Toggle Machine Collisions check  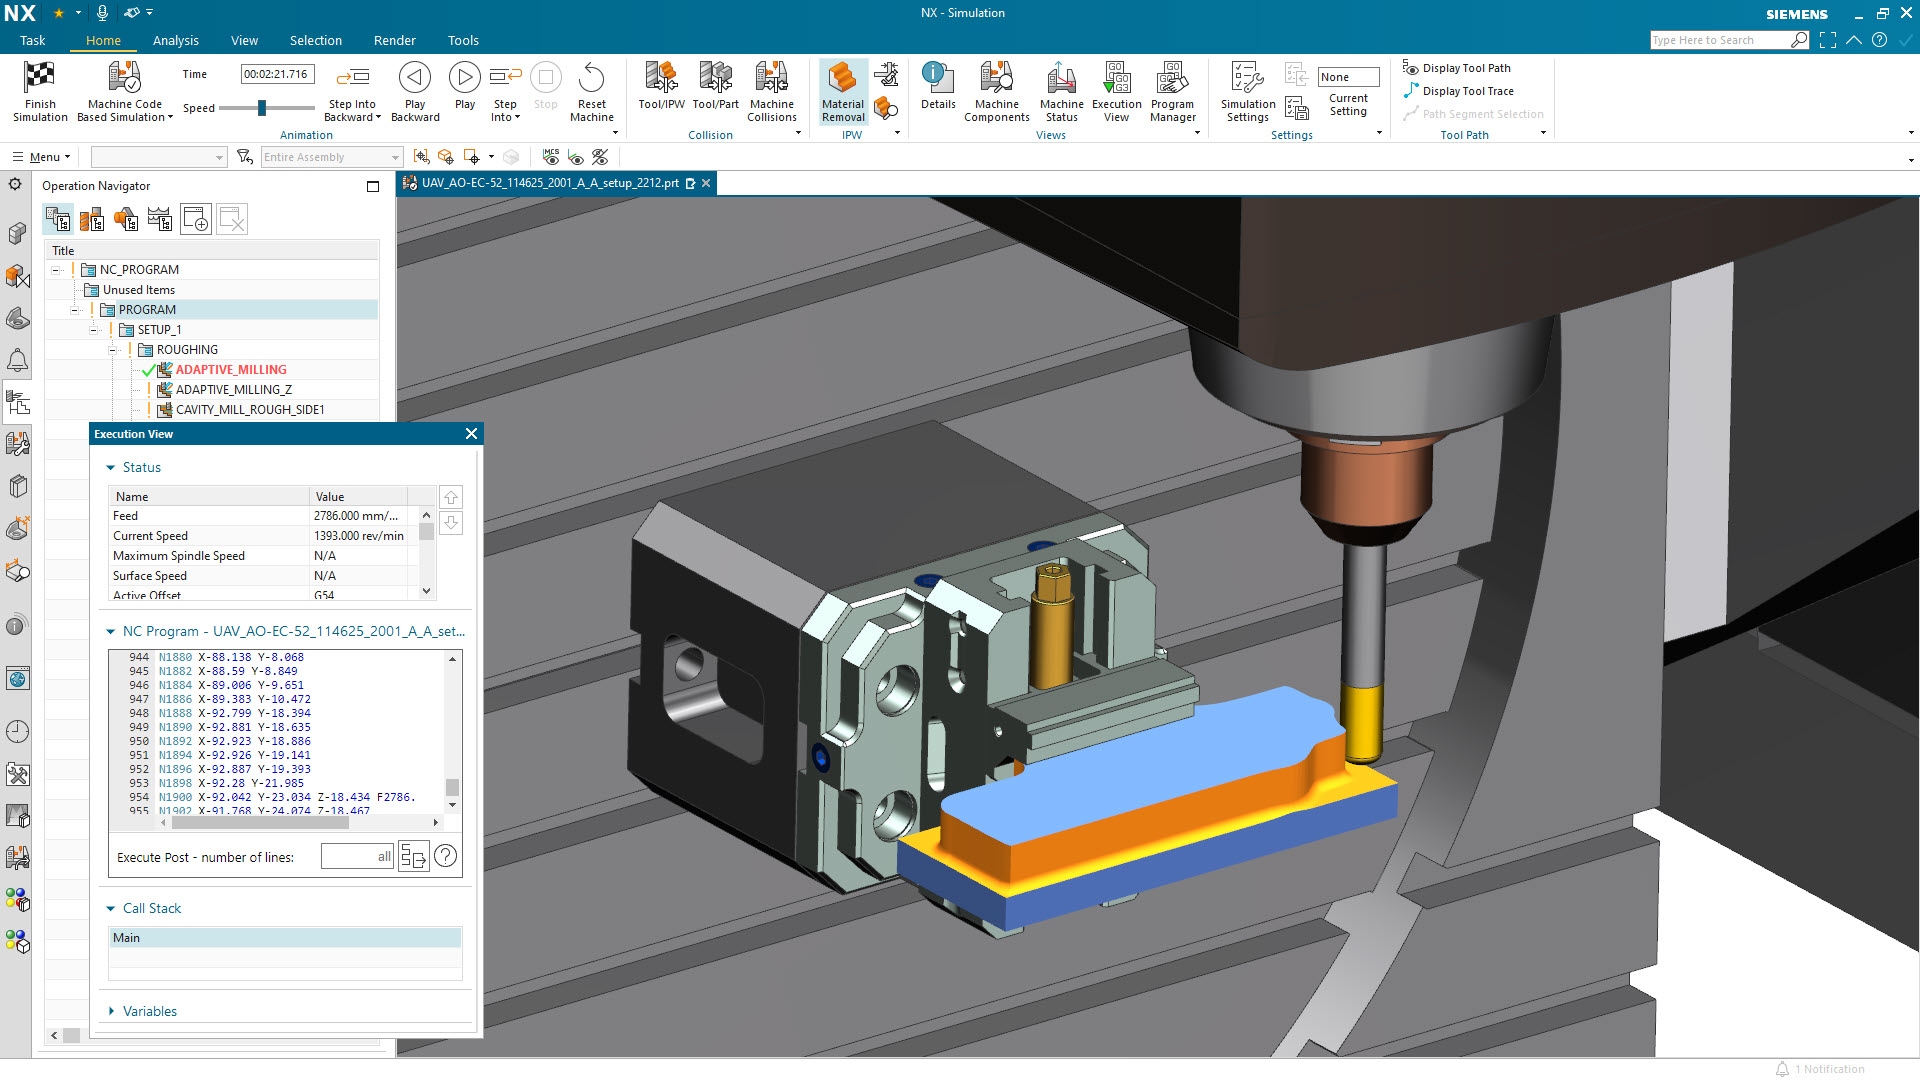point(771,91)
